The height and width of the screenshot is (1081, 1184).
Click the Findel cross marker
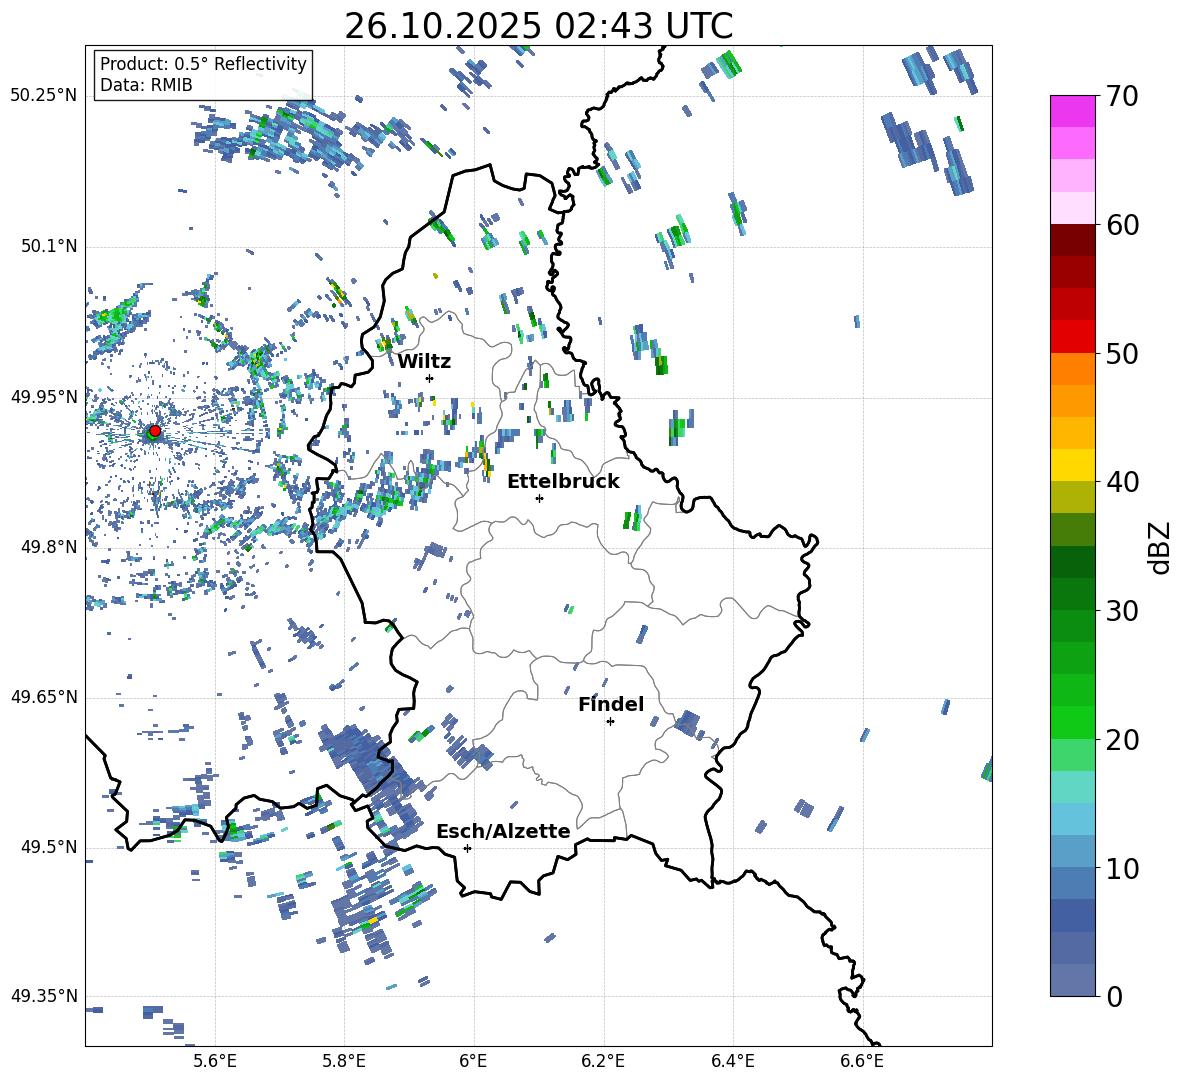tap(610, 721)
